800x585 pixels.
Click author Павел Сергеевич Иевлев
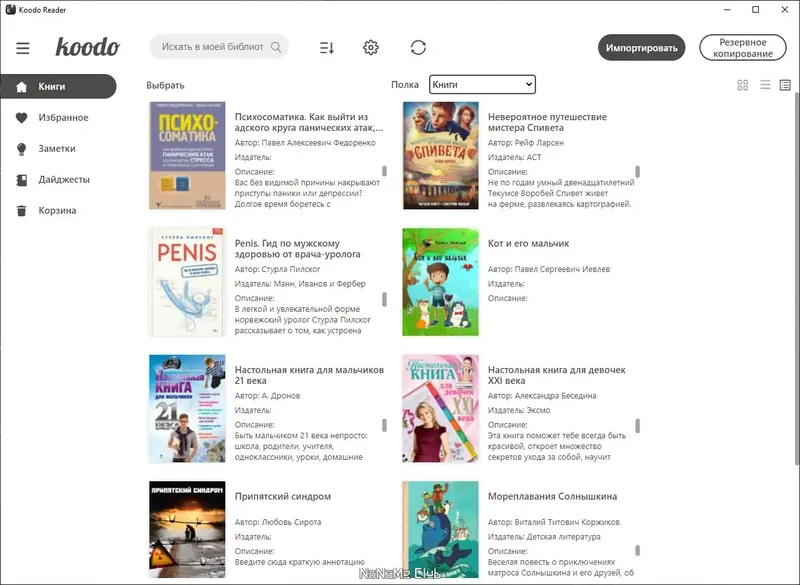tap(562, 269)
